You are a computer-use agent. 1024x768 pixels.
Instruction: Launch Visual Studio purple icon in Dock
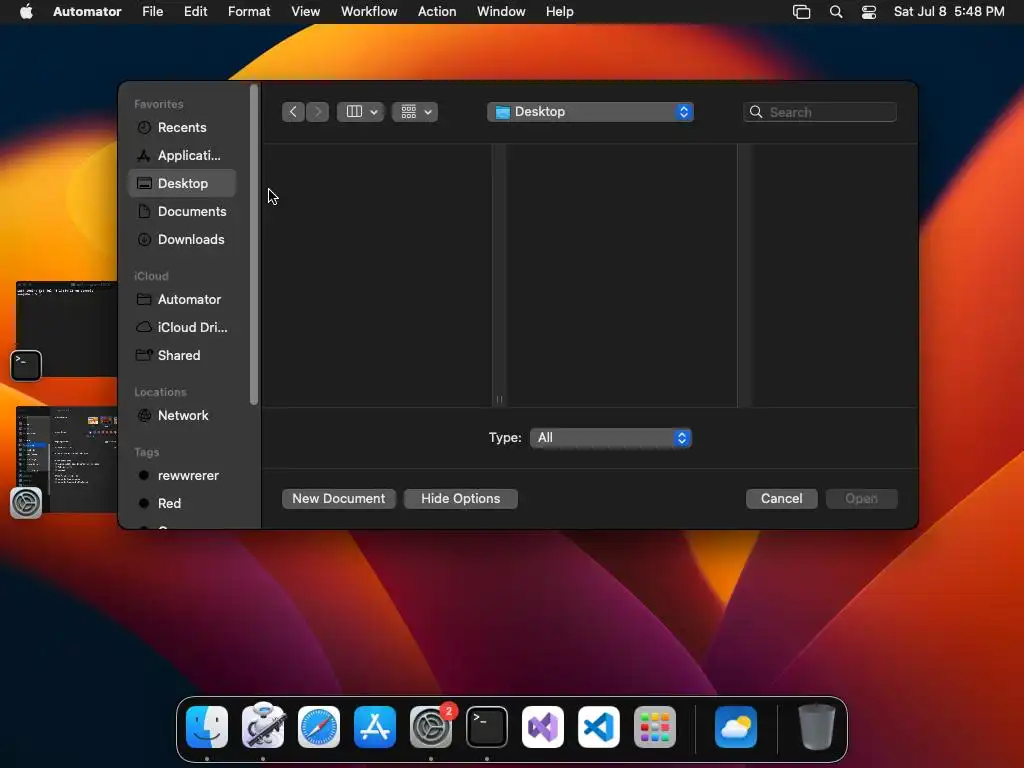pos(543,727)
